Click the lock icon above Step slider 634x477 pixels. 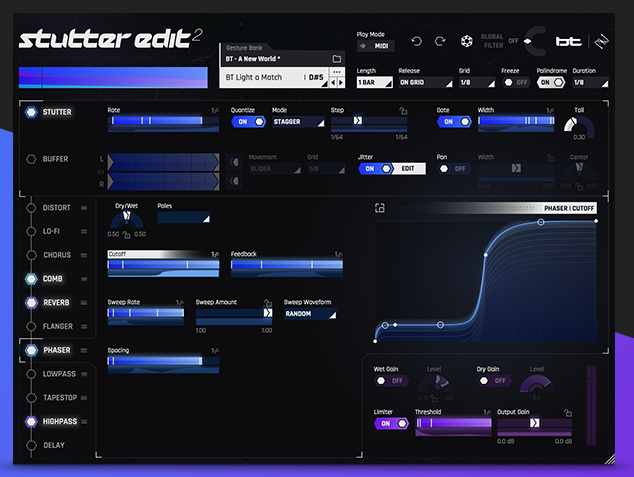pyautogui.click(x=403, y=110)
